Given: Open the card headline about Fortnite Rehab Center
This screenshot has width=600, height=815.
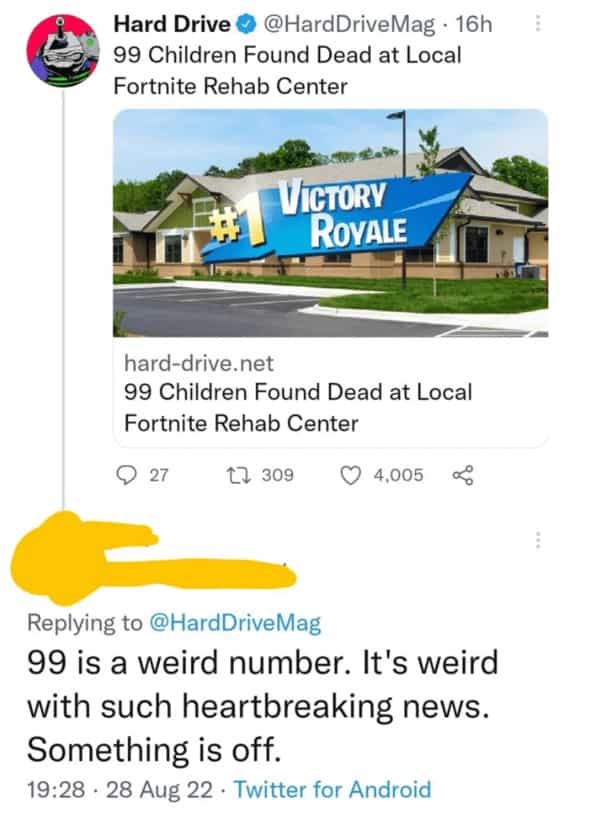Looking at the screenshot, I should tap(298, 408).
